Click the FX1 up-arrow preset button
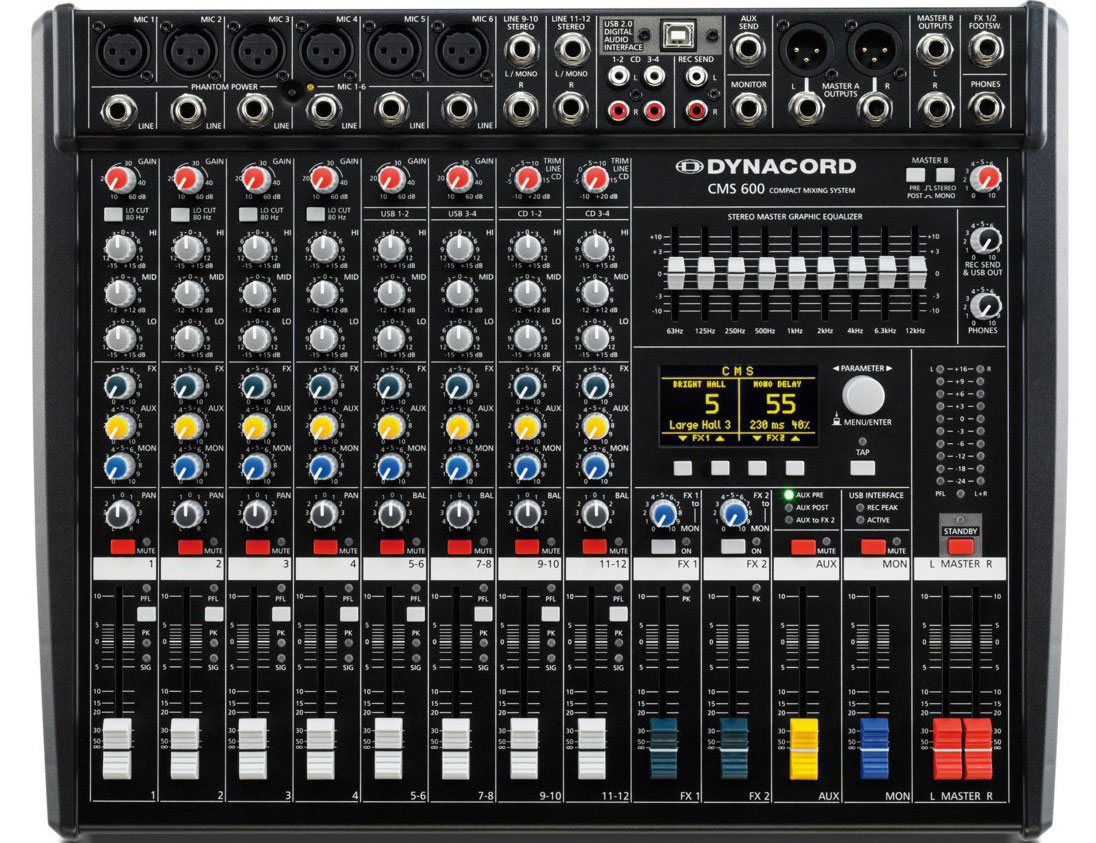 720,468
